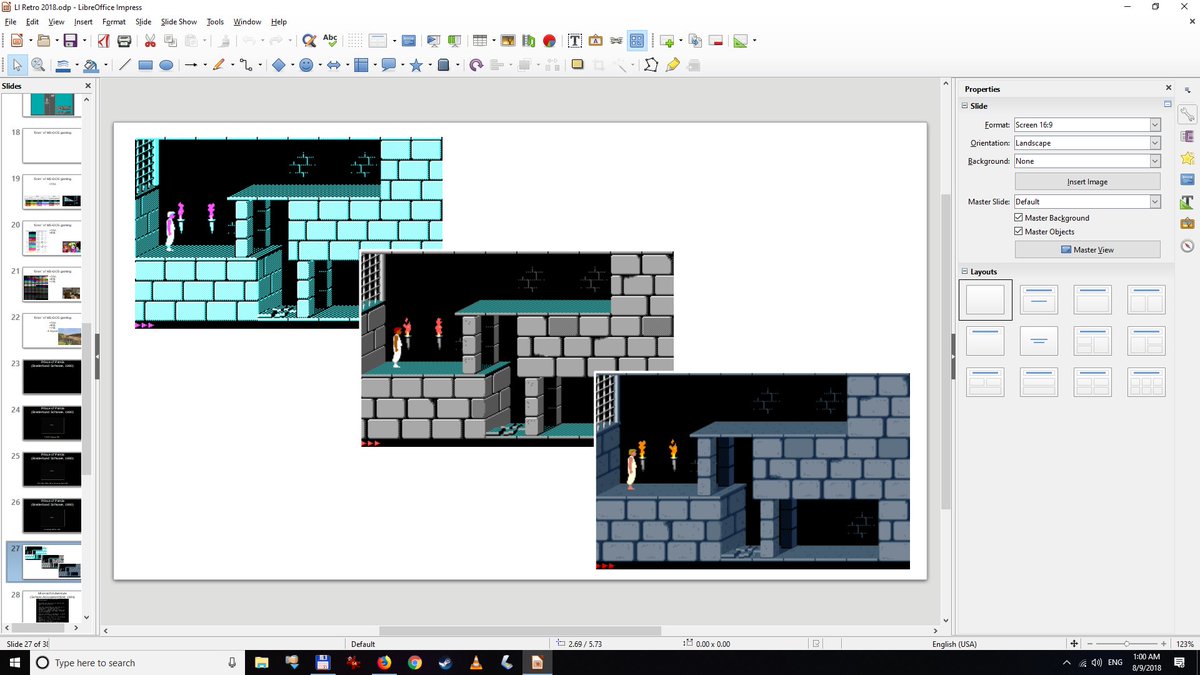Image resolution: width=1200 pixels, height=675 pixels.
Task: Run the spelling check (Abc icon)
Action: coord(330,41)
